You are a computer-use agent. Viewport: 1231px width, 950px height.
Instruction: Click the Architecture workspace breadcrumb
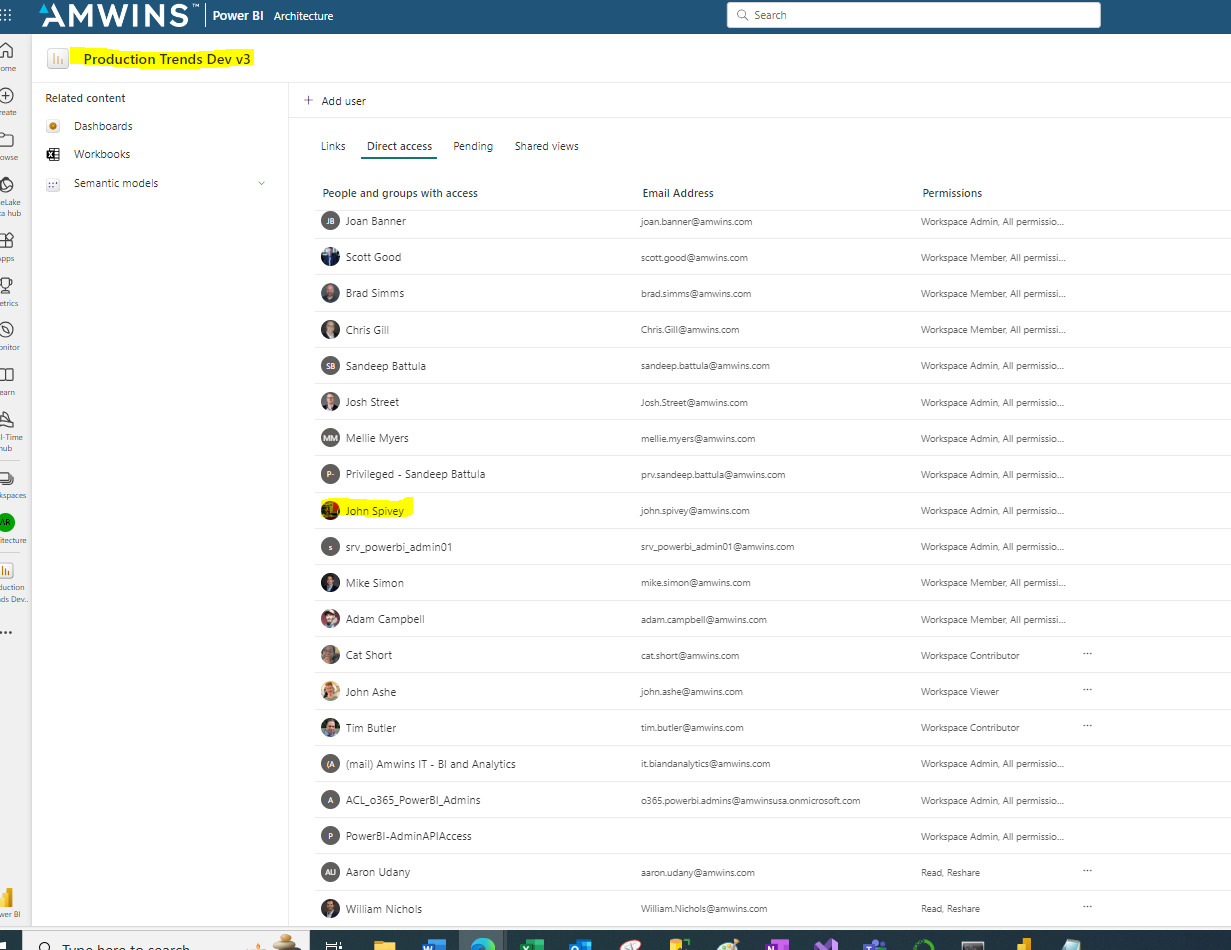pos(303,16)
